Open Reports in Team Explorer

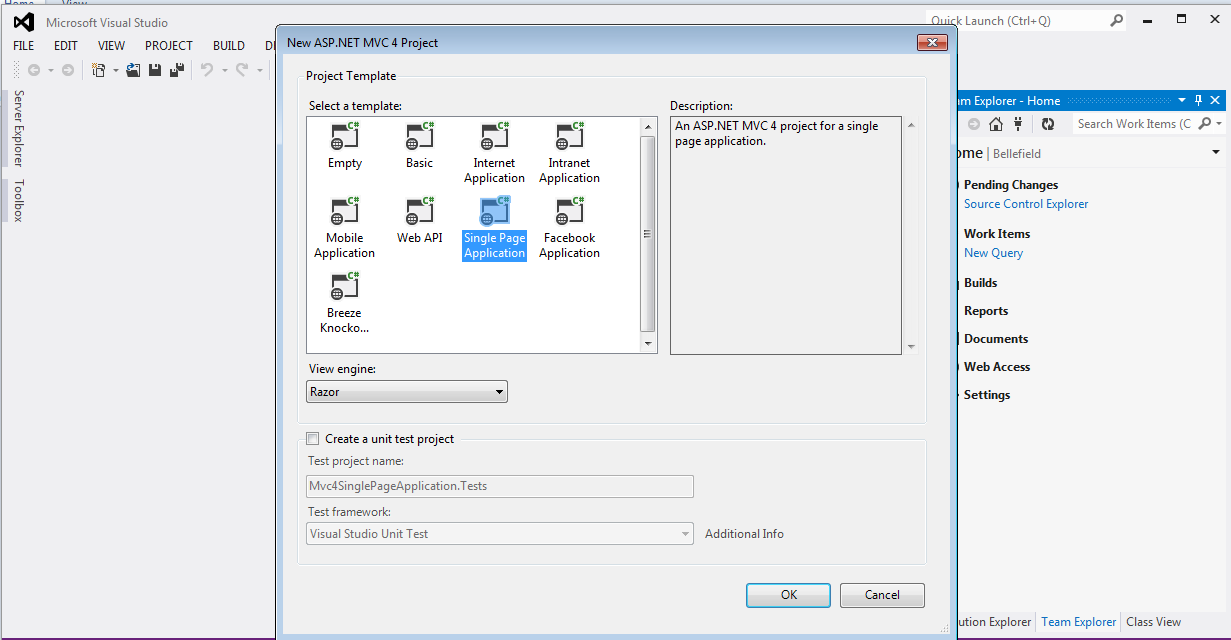(x=985, y=311)
